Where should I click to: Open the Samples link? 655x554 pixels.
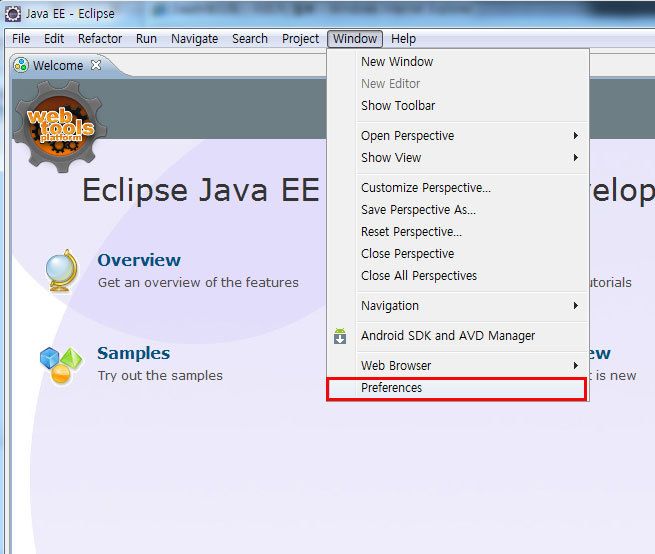pos(134,353)
